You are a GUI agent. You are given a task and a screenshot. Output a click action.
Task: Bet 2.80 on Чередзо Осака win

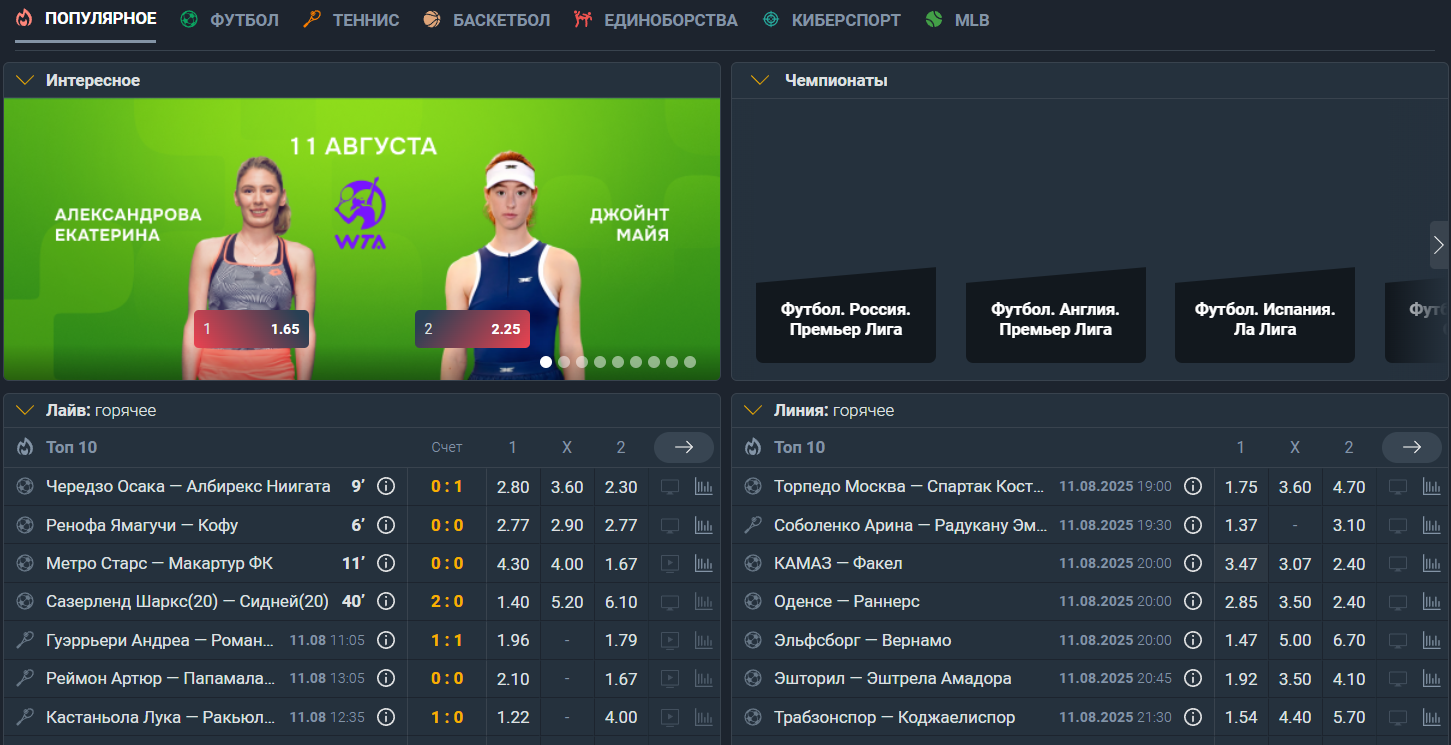(x=513, y=487)
